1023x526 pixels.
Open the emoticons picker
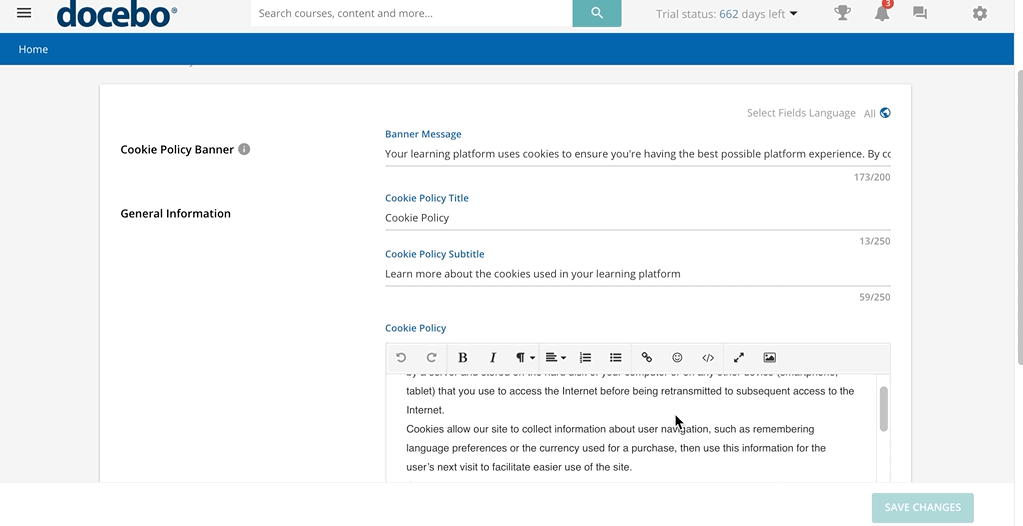point(677,358)
